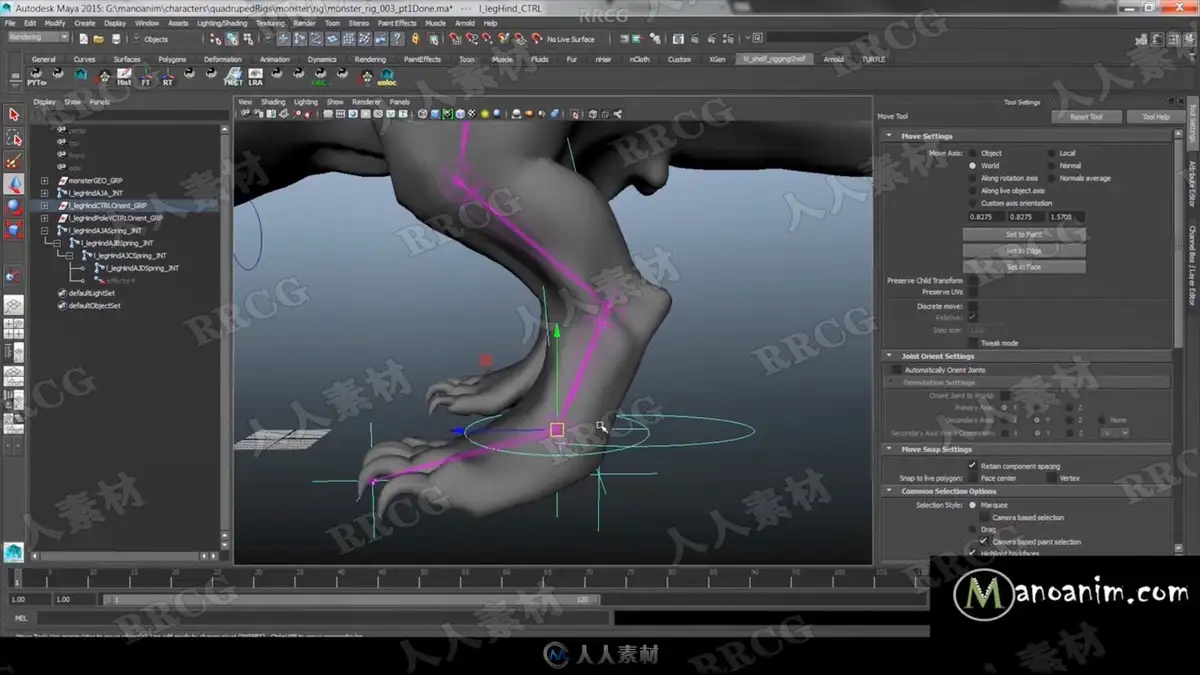Collapse the l_legHindAJASpring_JNT hierarchy
The image size is (1200, 675).
click(x=44, y=231)
